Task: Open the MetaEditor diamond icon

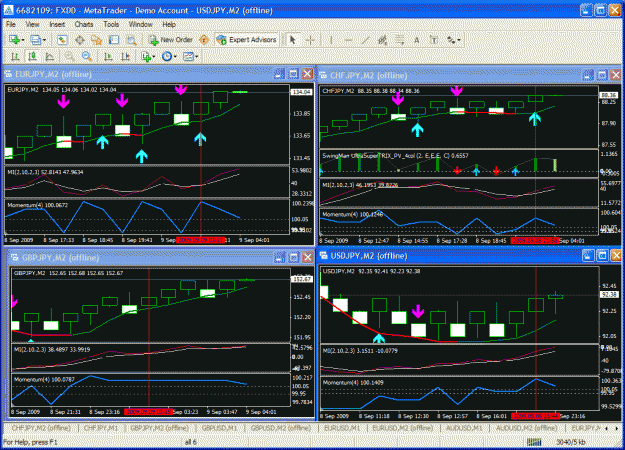Action: (x=204, y=40)
